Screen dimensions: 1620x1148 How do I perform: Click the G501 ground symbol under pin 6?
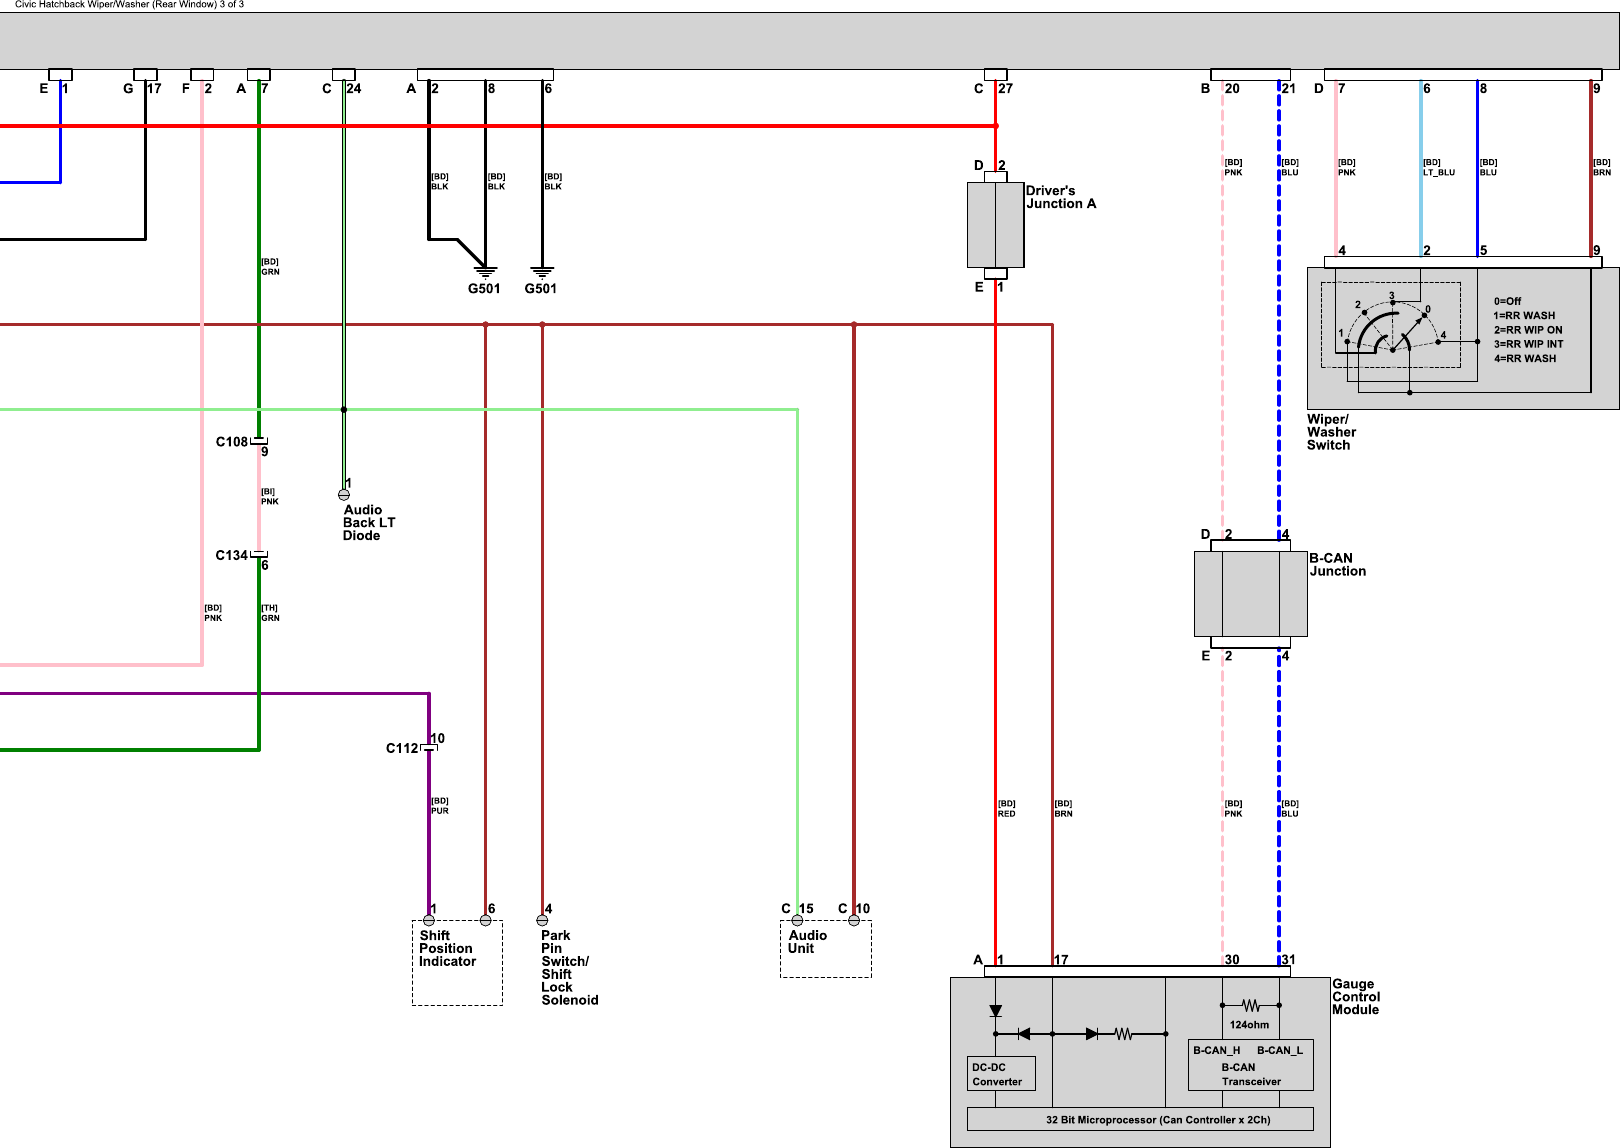[x=542, y=272]
